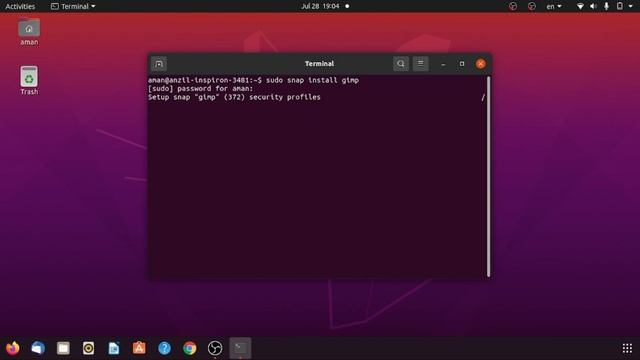Open Ubuntu Software from the dock
The image size is (640, 360).
pyautogui.click(x=139, y=348)
